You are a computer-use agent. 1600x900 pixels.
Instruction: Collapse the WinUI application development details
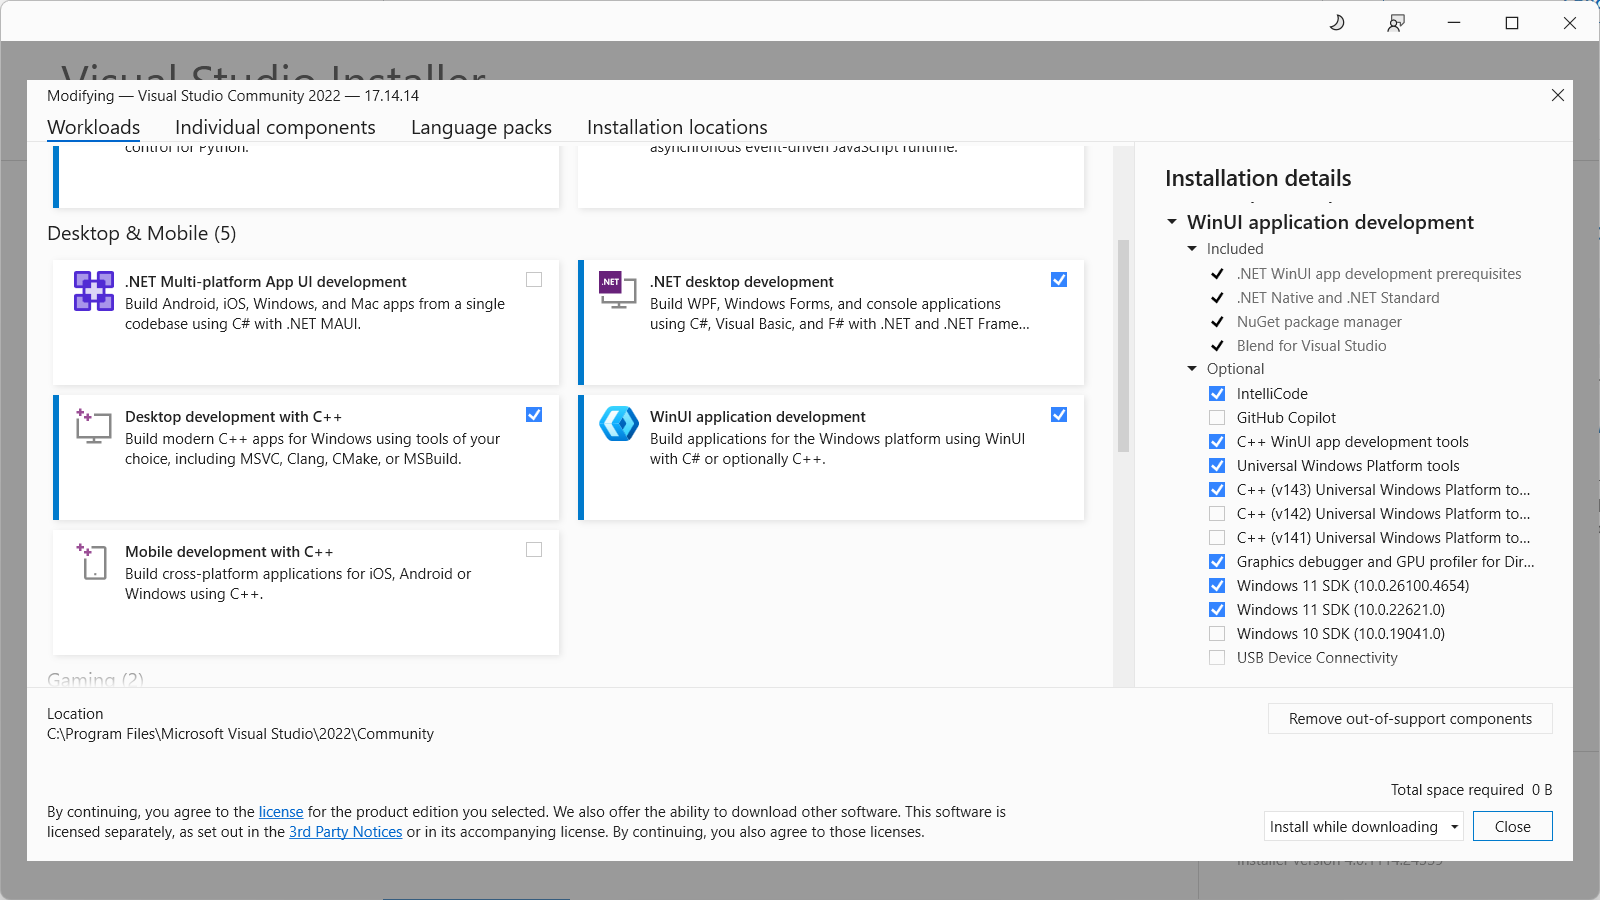(1173, 222)
